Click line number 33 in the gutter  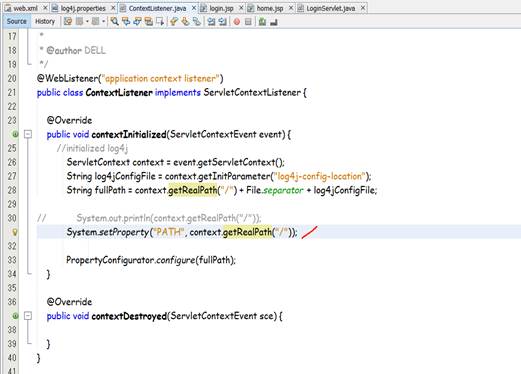[12, 260]
